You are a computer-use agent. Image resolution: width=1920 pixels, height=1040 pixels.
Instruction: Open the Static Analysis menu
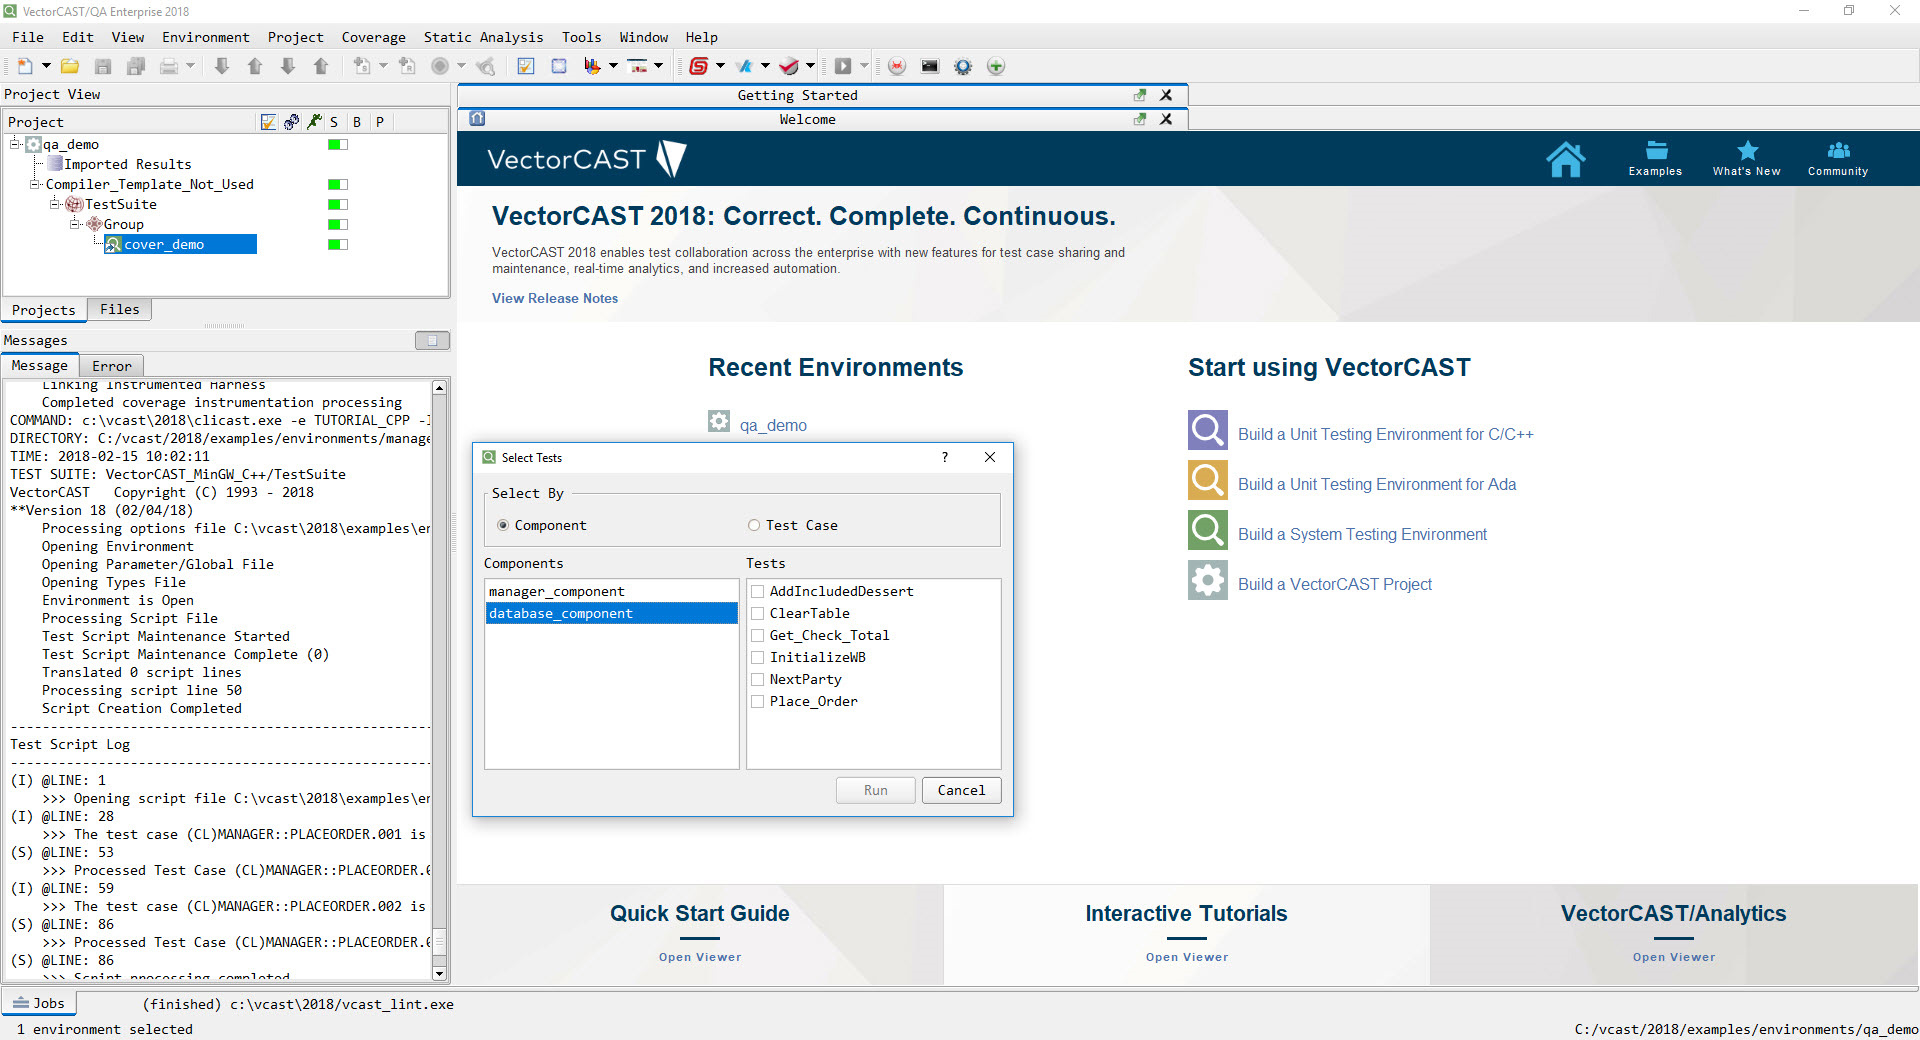pos(483,37)
